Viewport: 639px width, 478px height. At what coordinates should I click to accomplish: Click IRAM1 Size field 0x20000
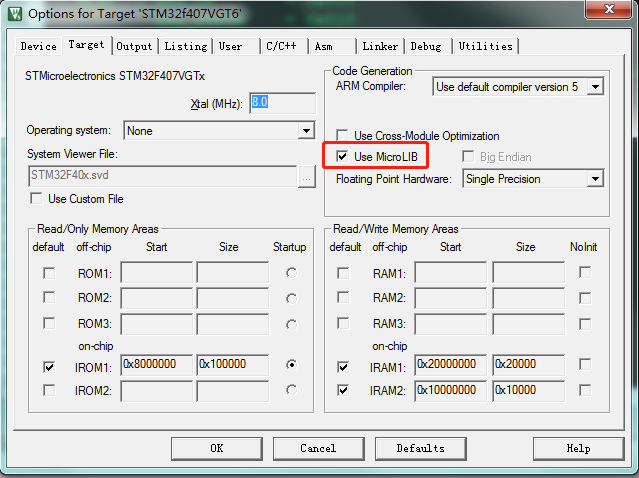coord(528,365)
